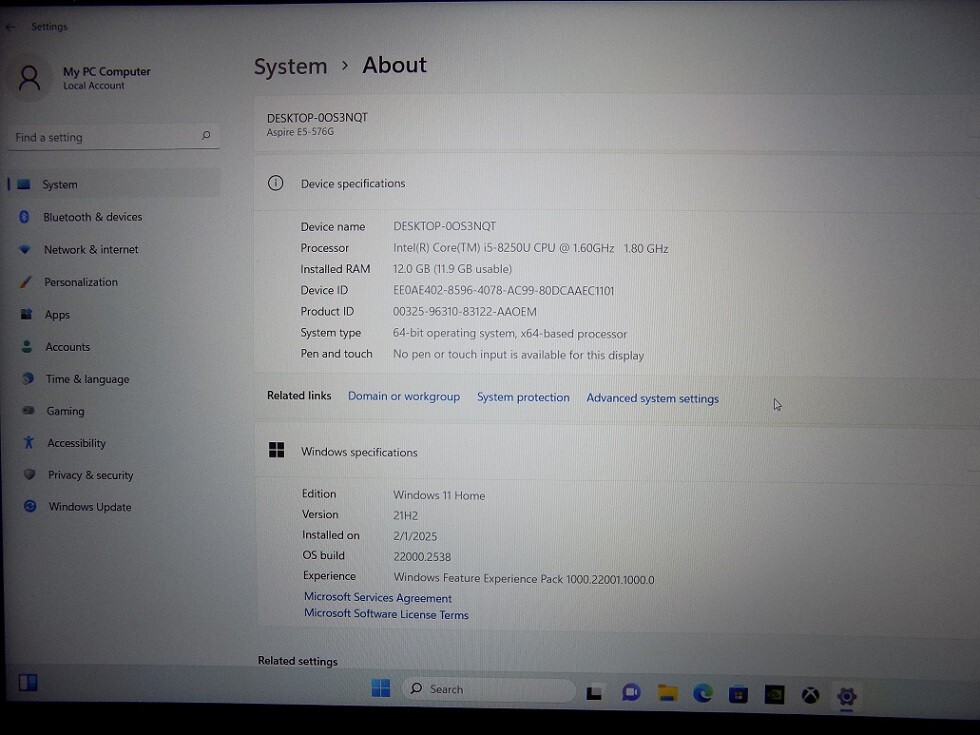Go back with the Settings back arrow
The image size is (980, 735).
point(9,27)
